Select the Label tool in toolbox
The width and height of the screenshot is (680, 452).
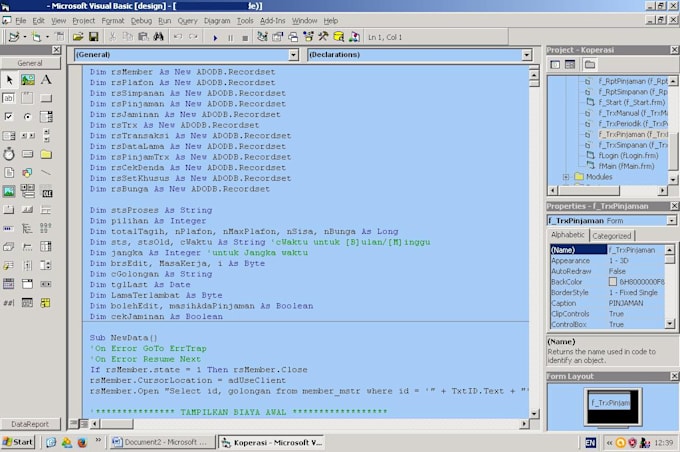coord(46,80)
